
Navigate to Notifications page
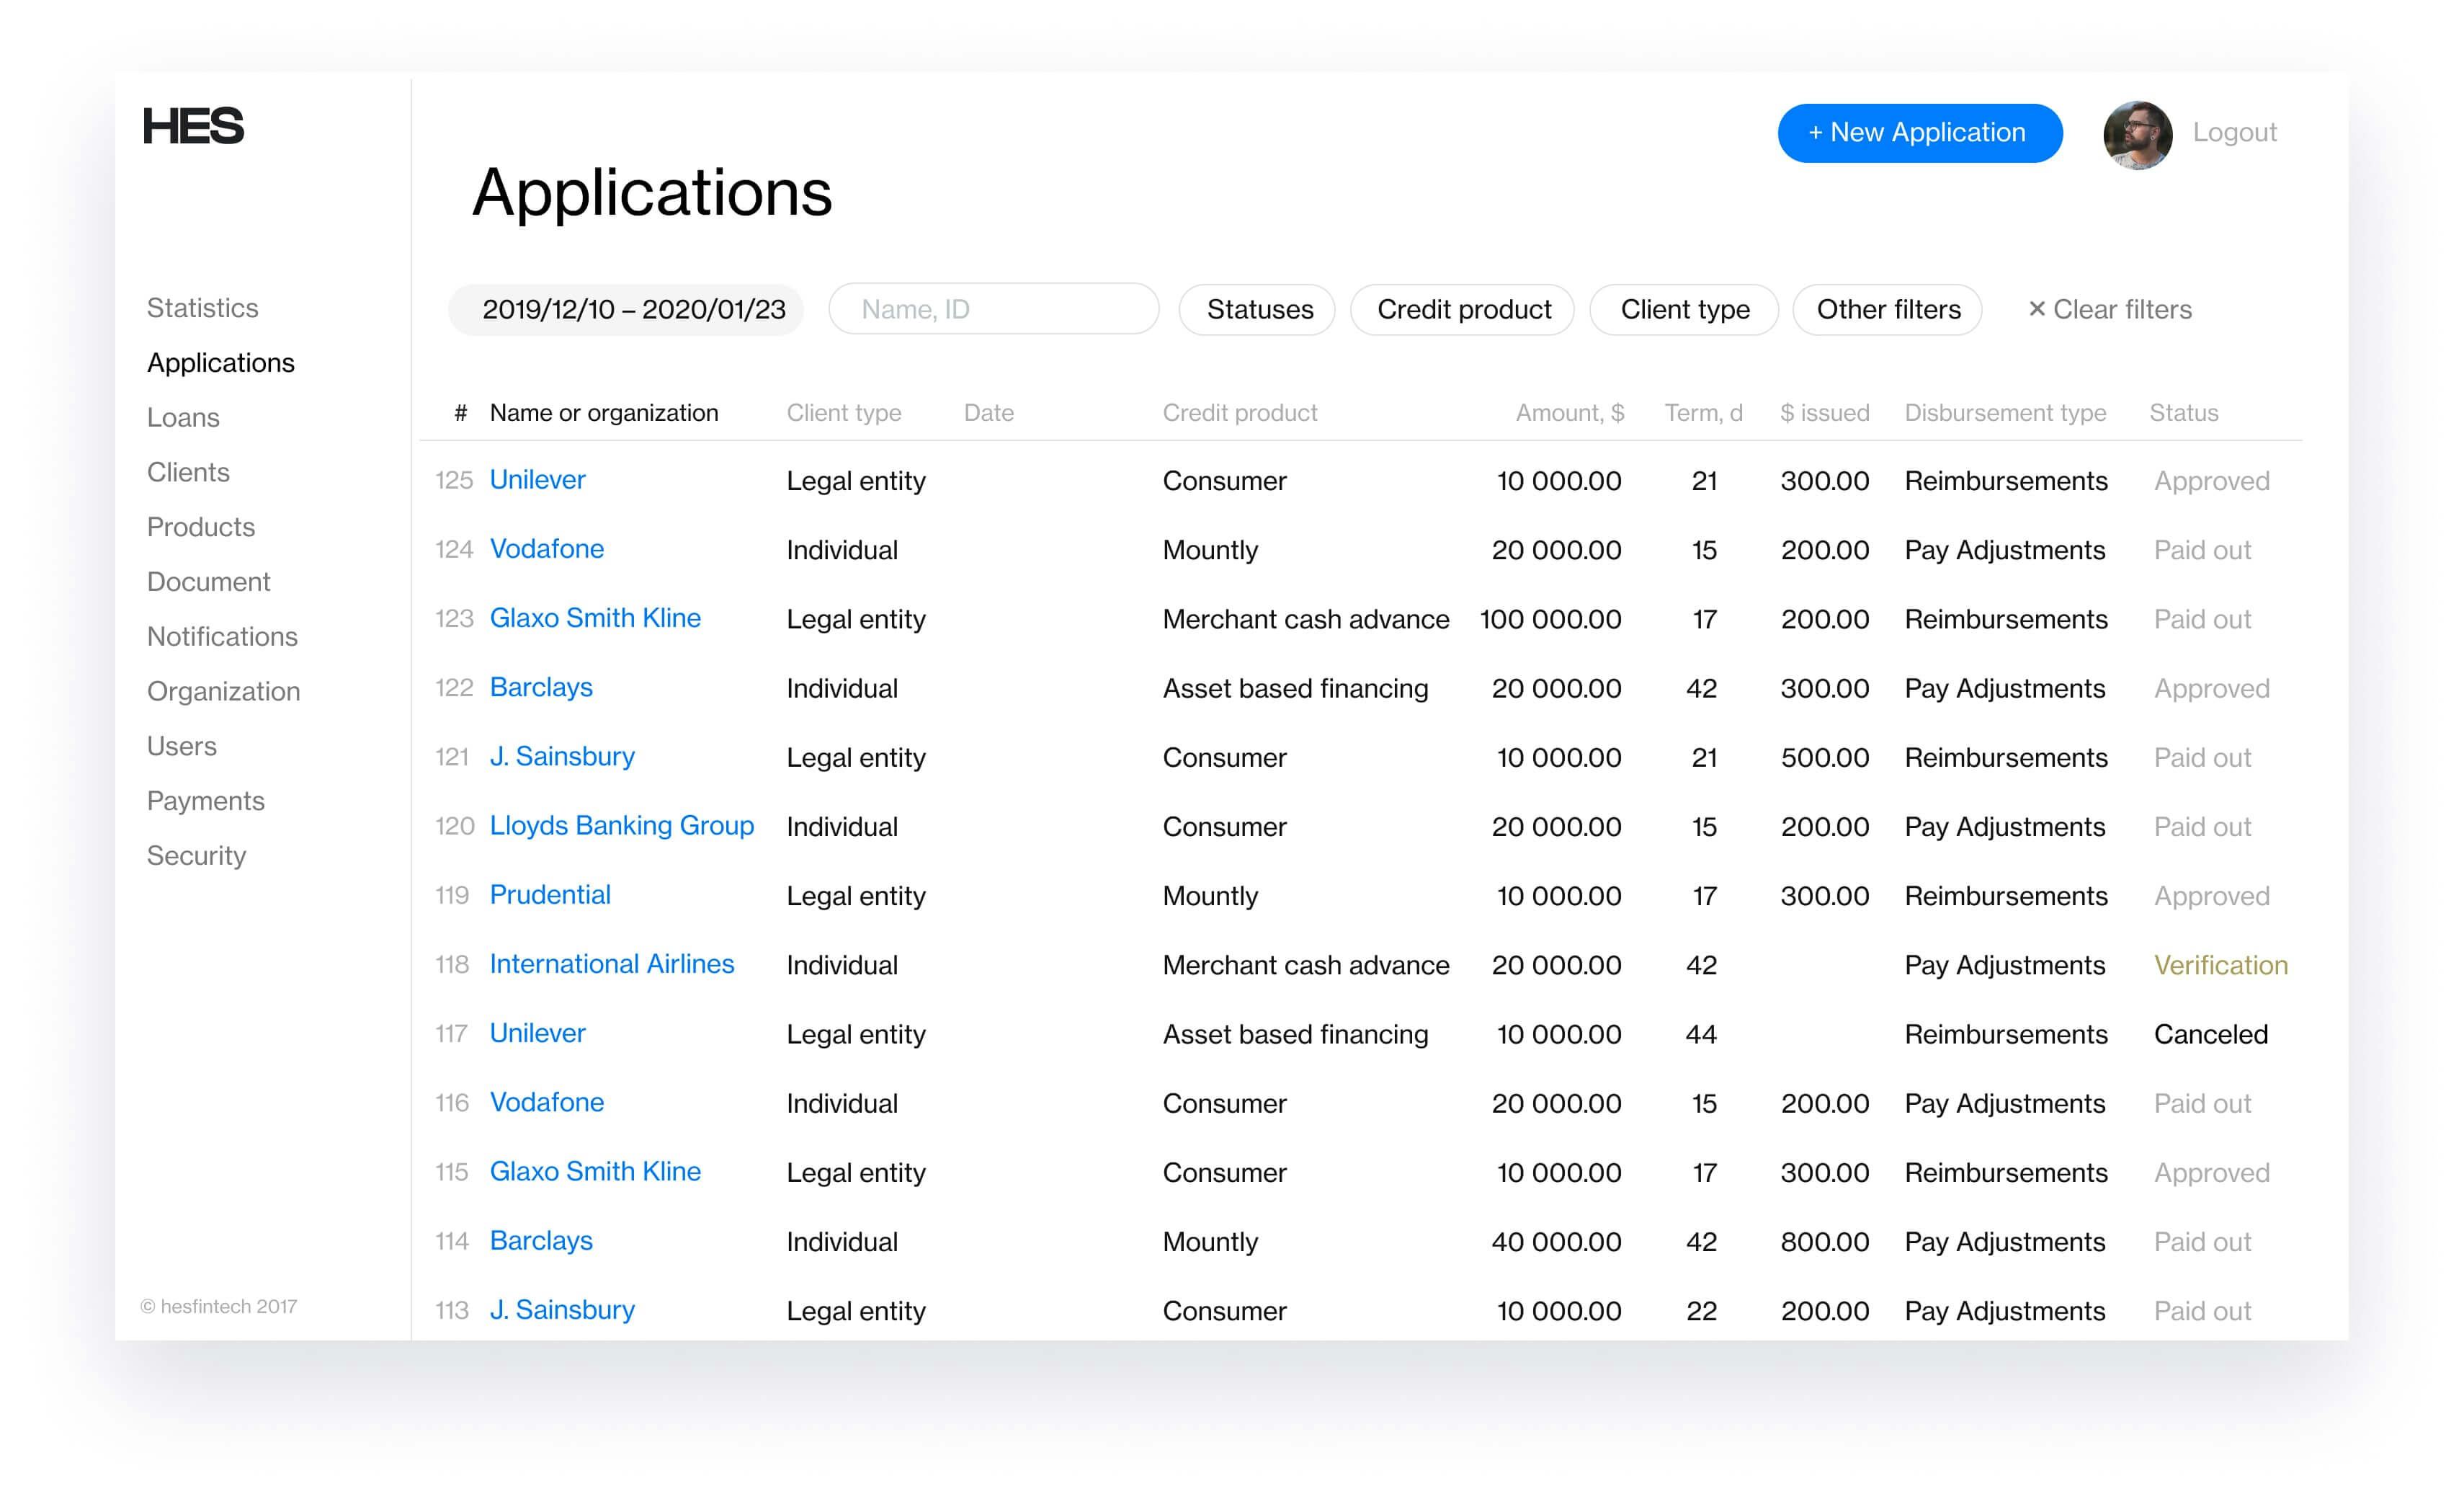[222, 637]
